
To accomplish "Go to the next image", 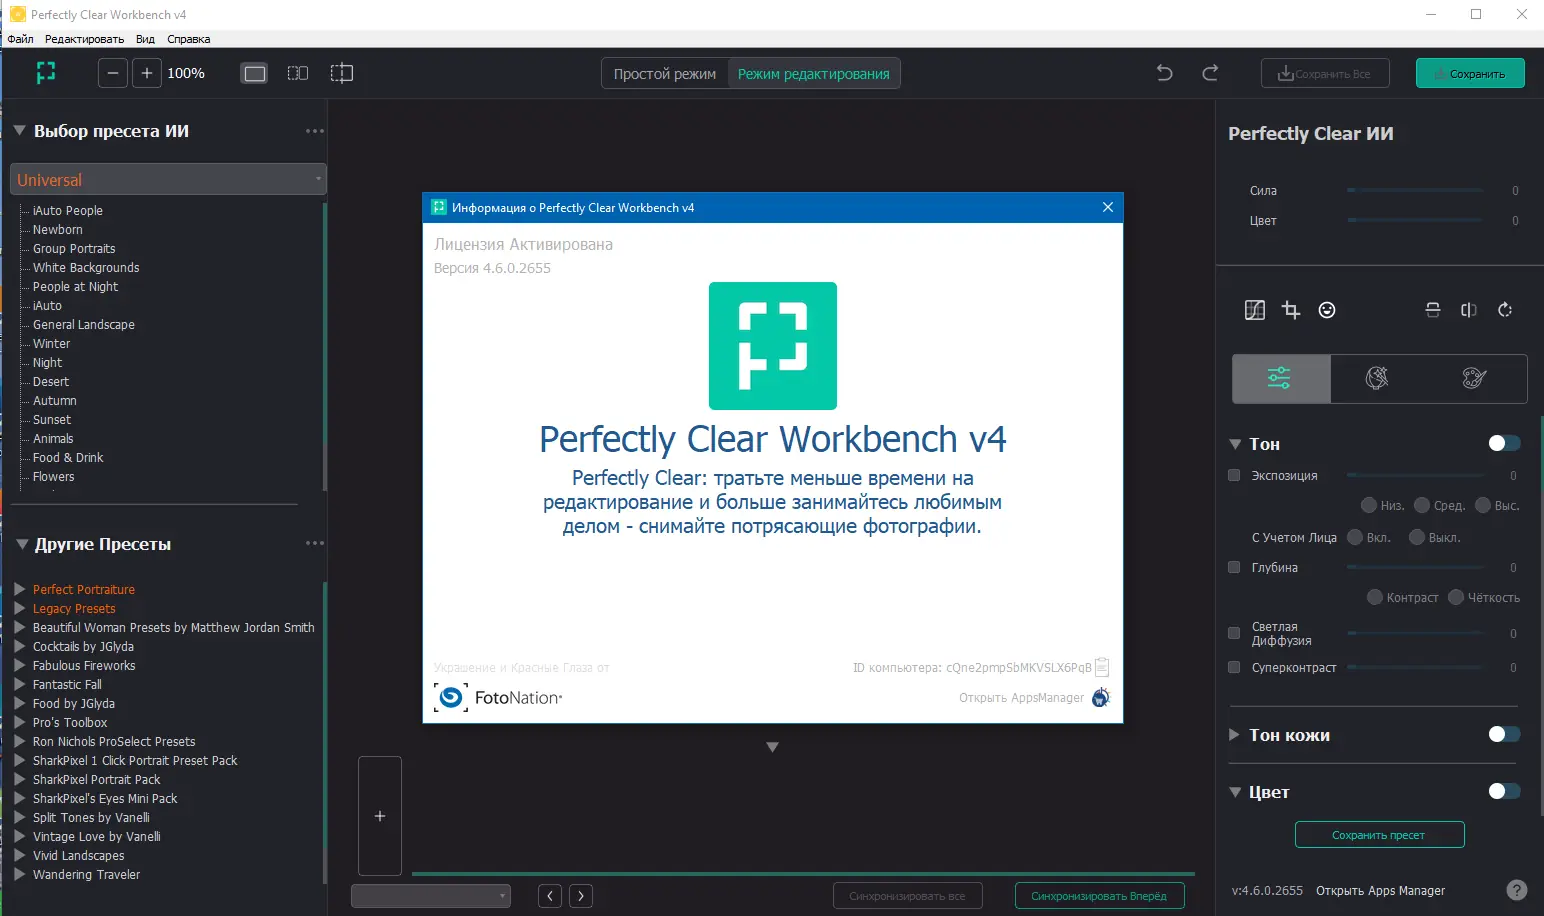I will (x=581, y=896).
